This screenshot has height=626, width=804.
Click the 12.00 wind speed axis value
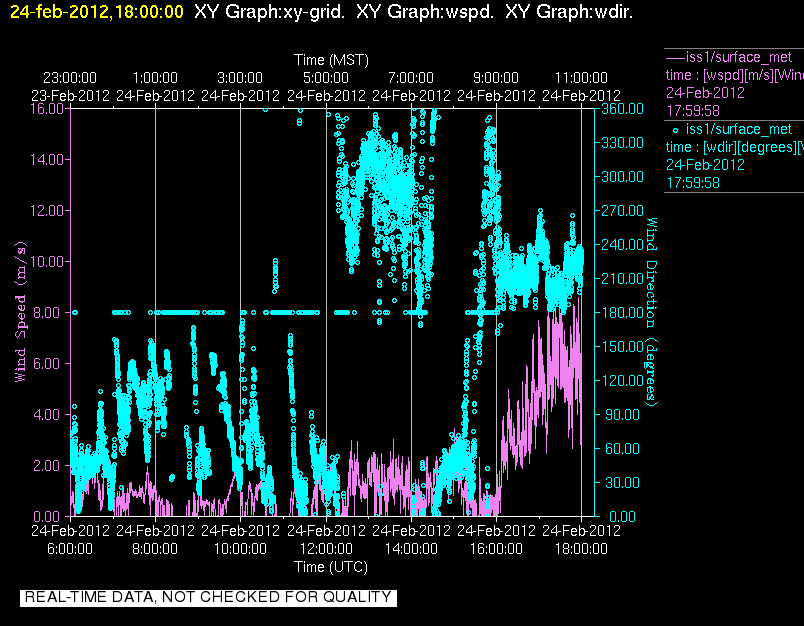click(47, 211)
